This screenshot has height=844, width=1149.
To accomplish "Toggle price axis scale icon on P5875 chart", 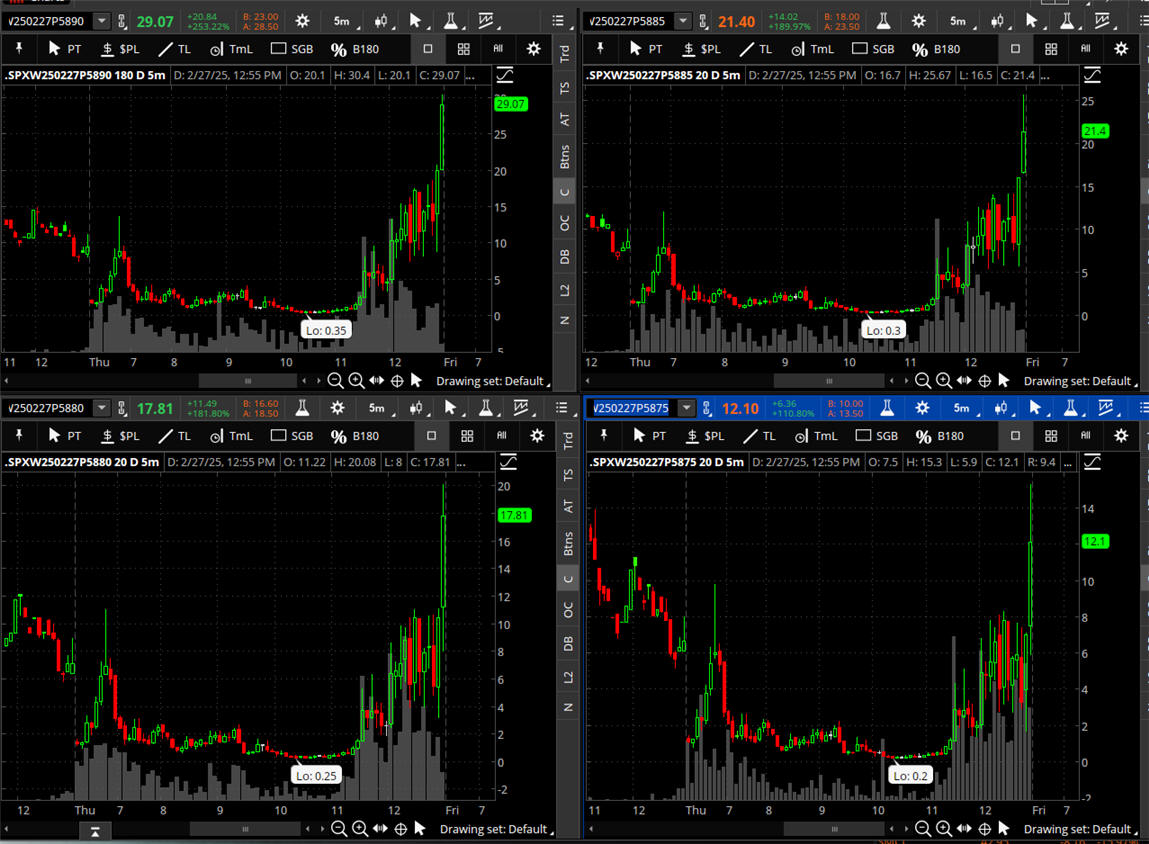I will 1092,462.
